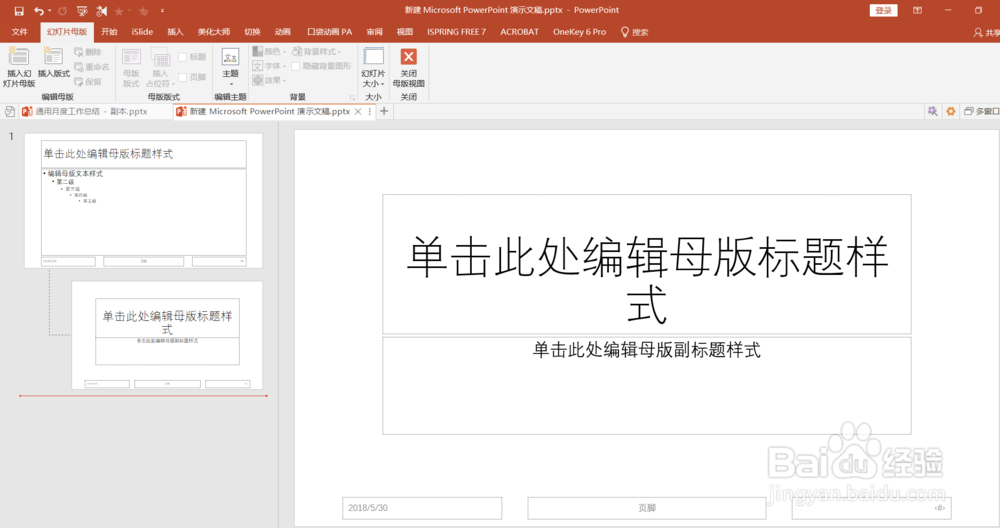
Task: Switch to the 审阅 tab
Action: (374, 32)
